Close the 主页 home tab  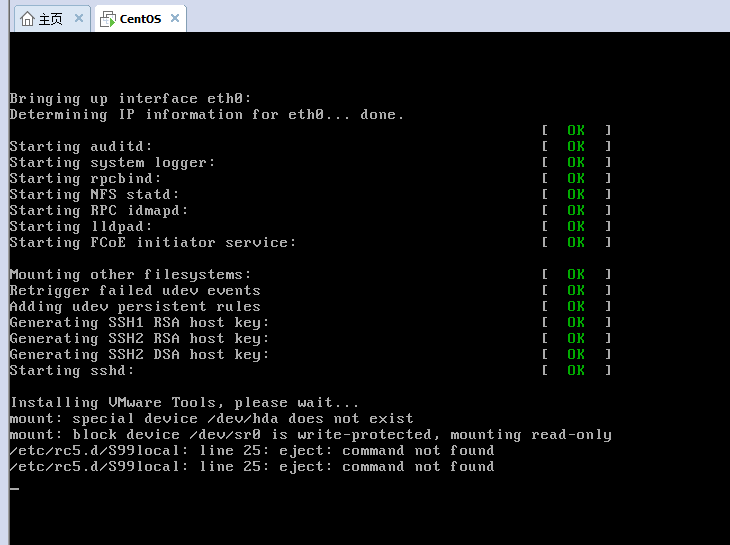(x=79, y=18)
